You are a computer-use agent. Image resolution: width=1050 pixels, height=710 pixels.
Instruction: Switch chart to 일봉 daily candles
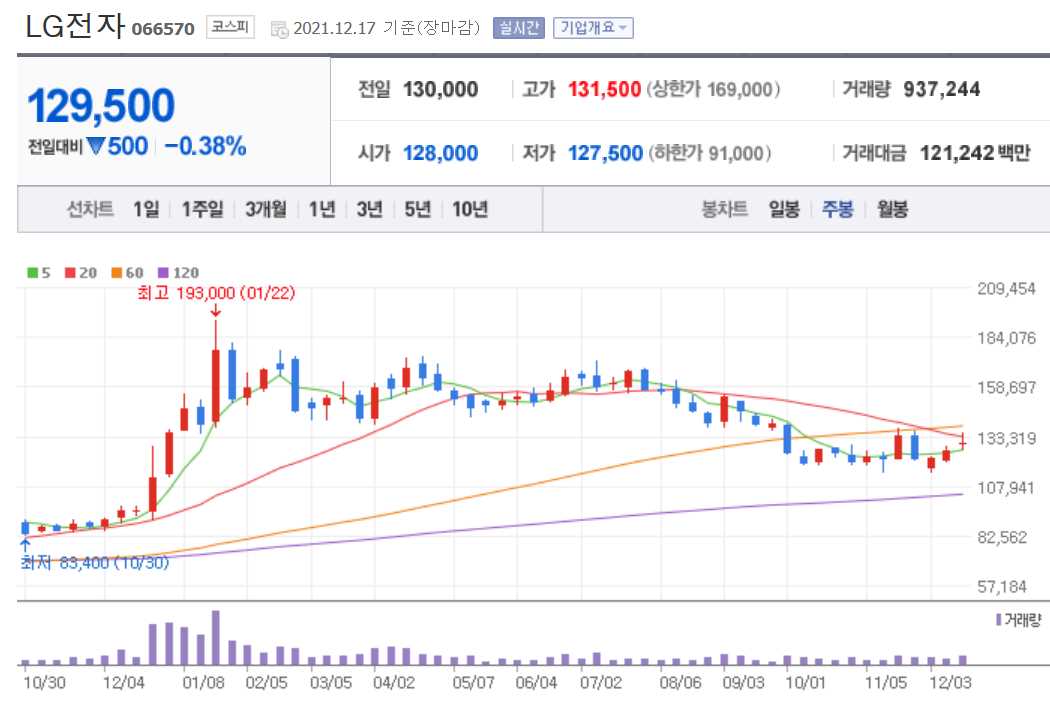click(786, 209)
